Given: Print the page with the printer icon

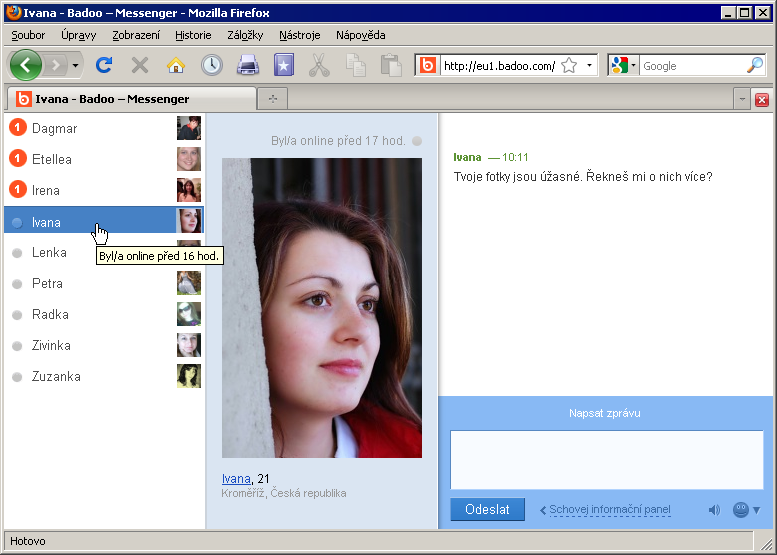Looking at the screenshot, I should pos(248,65).
